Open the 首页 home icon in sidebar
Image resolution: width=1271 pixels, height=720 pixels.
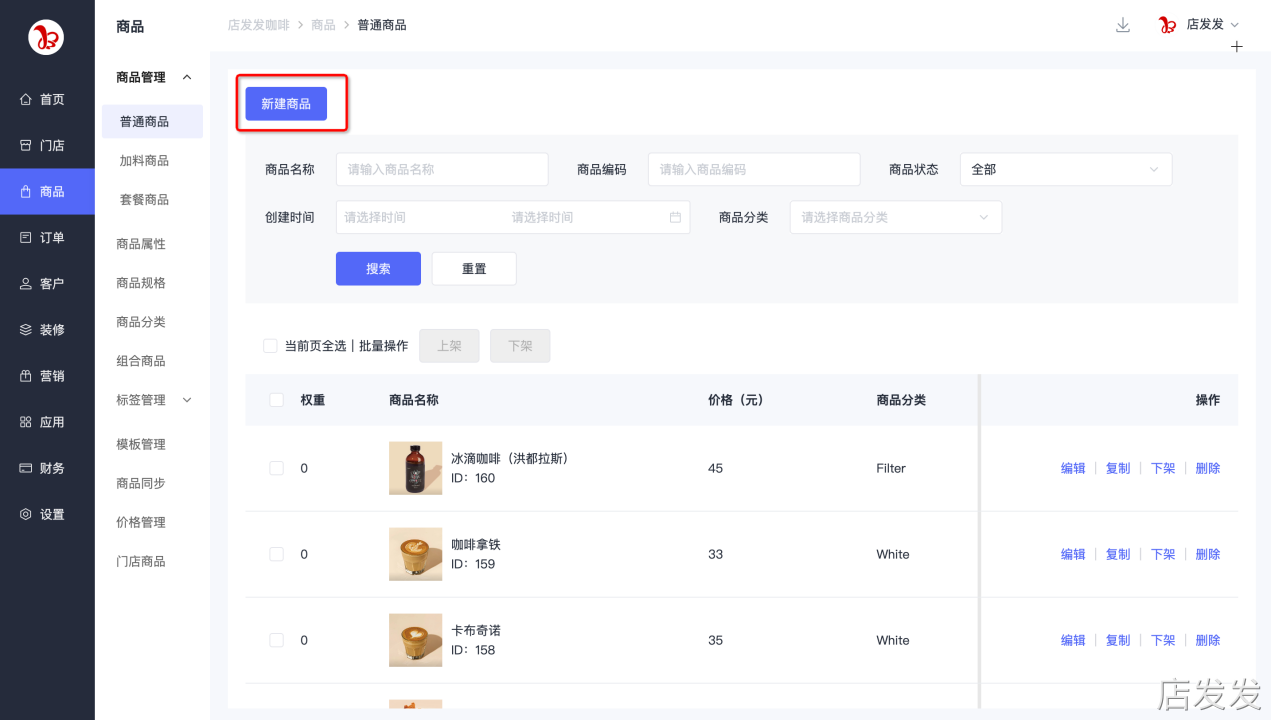point(26,99)
